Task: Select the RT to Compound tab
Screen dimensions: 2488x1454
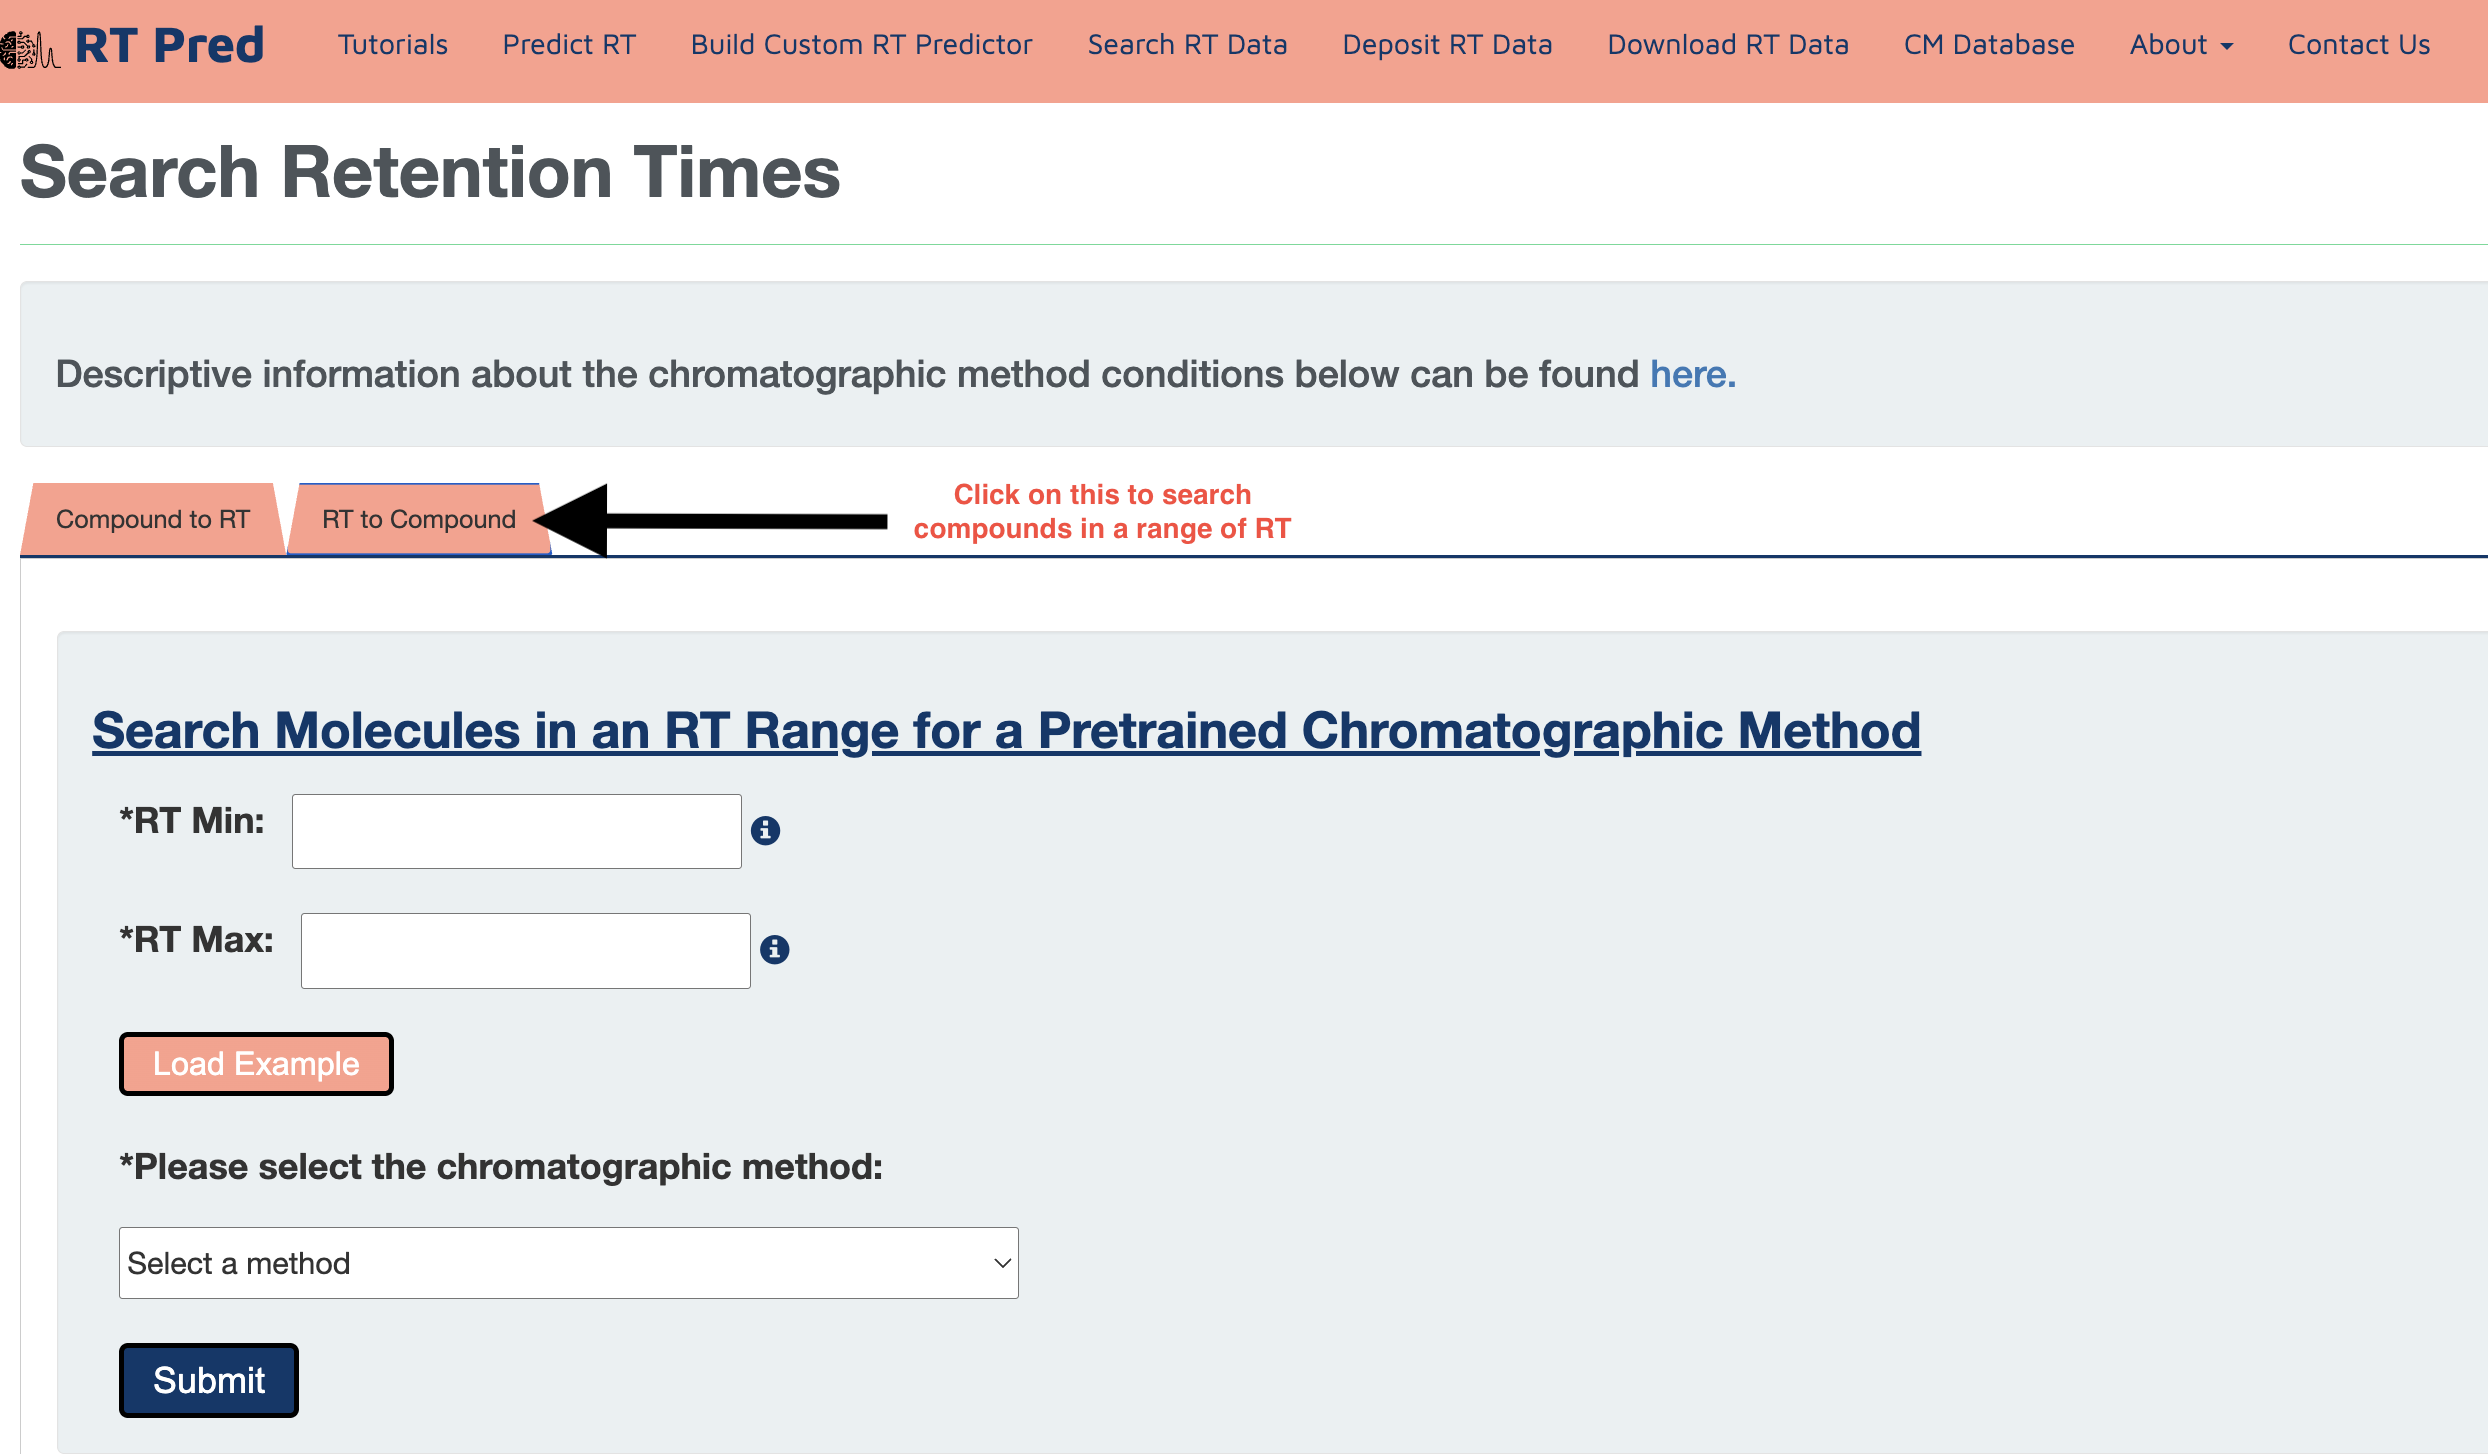Action: 418,519
